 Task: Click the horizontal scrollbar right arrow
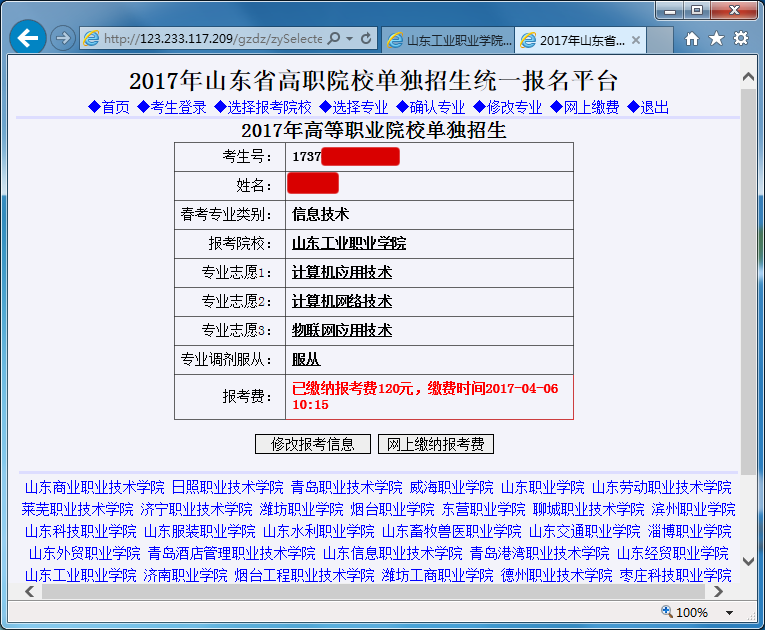730,591
